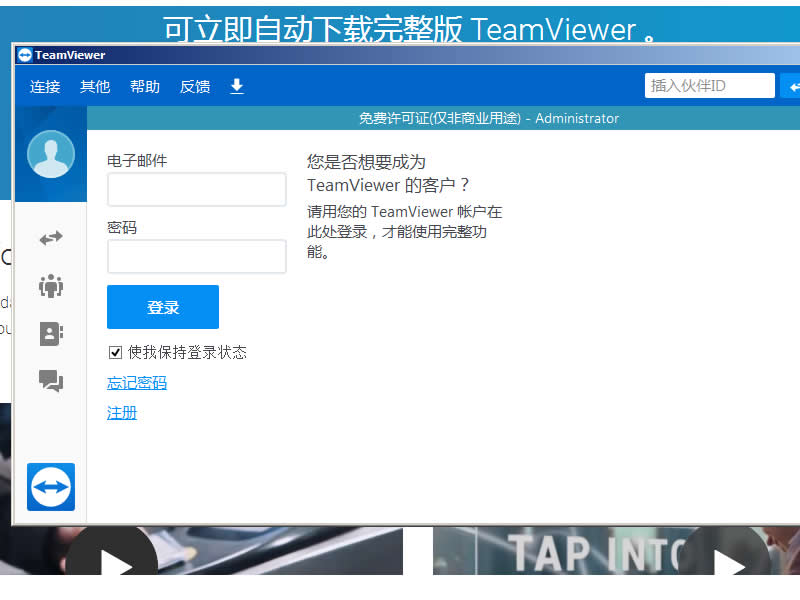Open the Meeting panel via people icon
Viewport: 800px width, 600px height.
click(x=50, y=286)
